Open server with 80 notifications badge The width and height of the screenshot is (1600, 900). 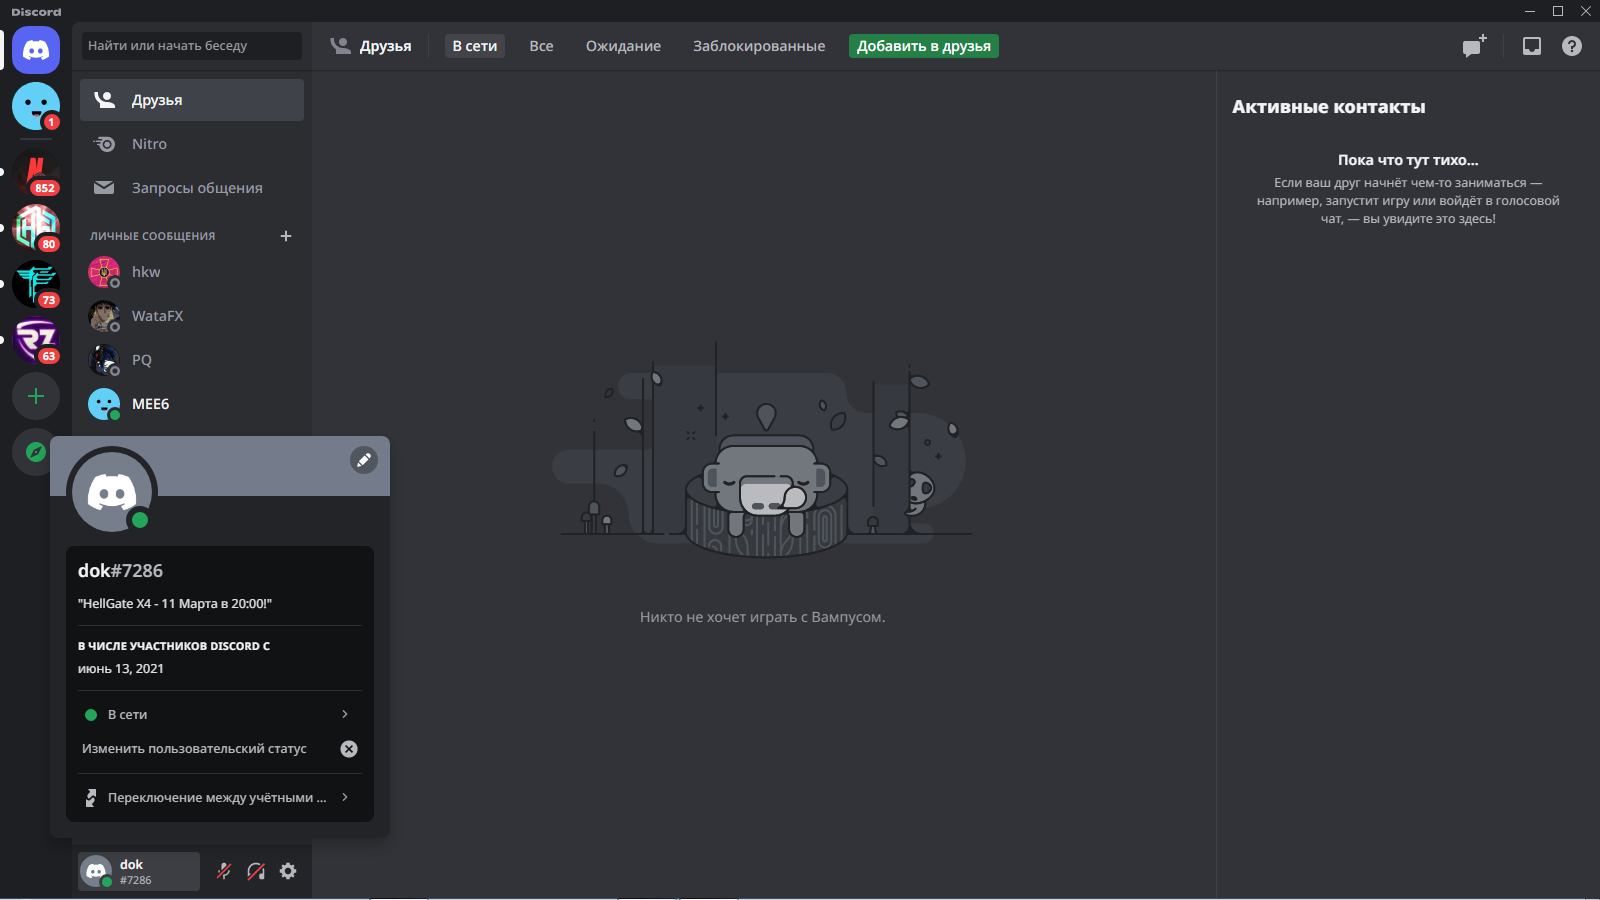[x=36, y=228]
